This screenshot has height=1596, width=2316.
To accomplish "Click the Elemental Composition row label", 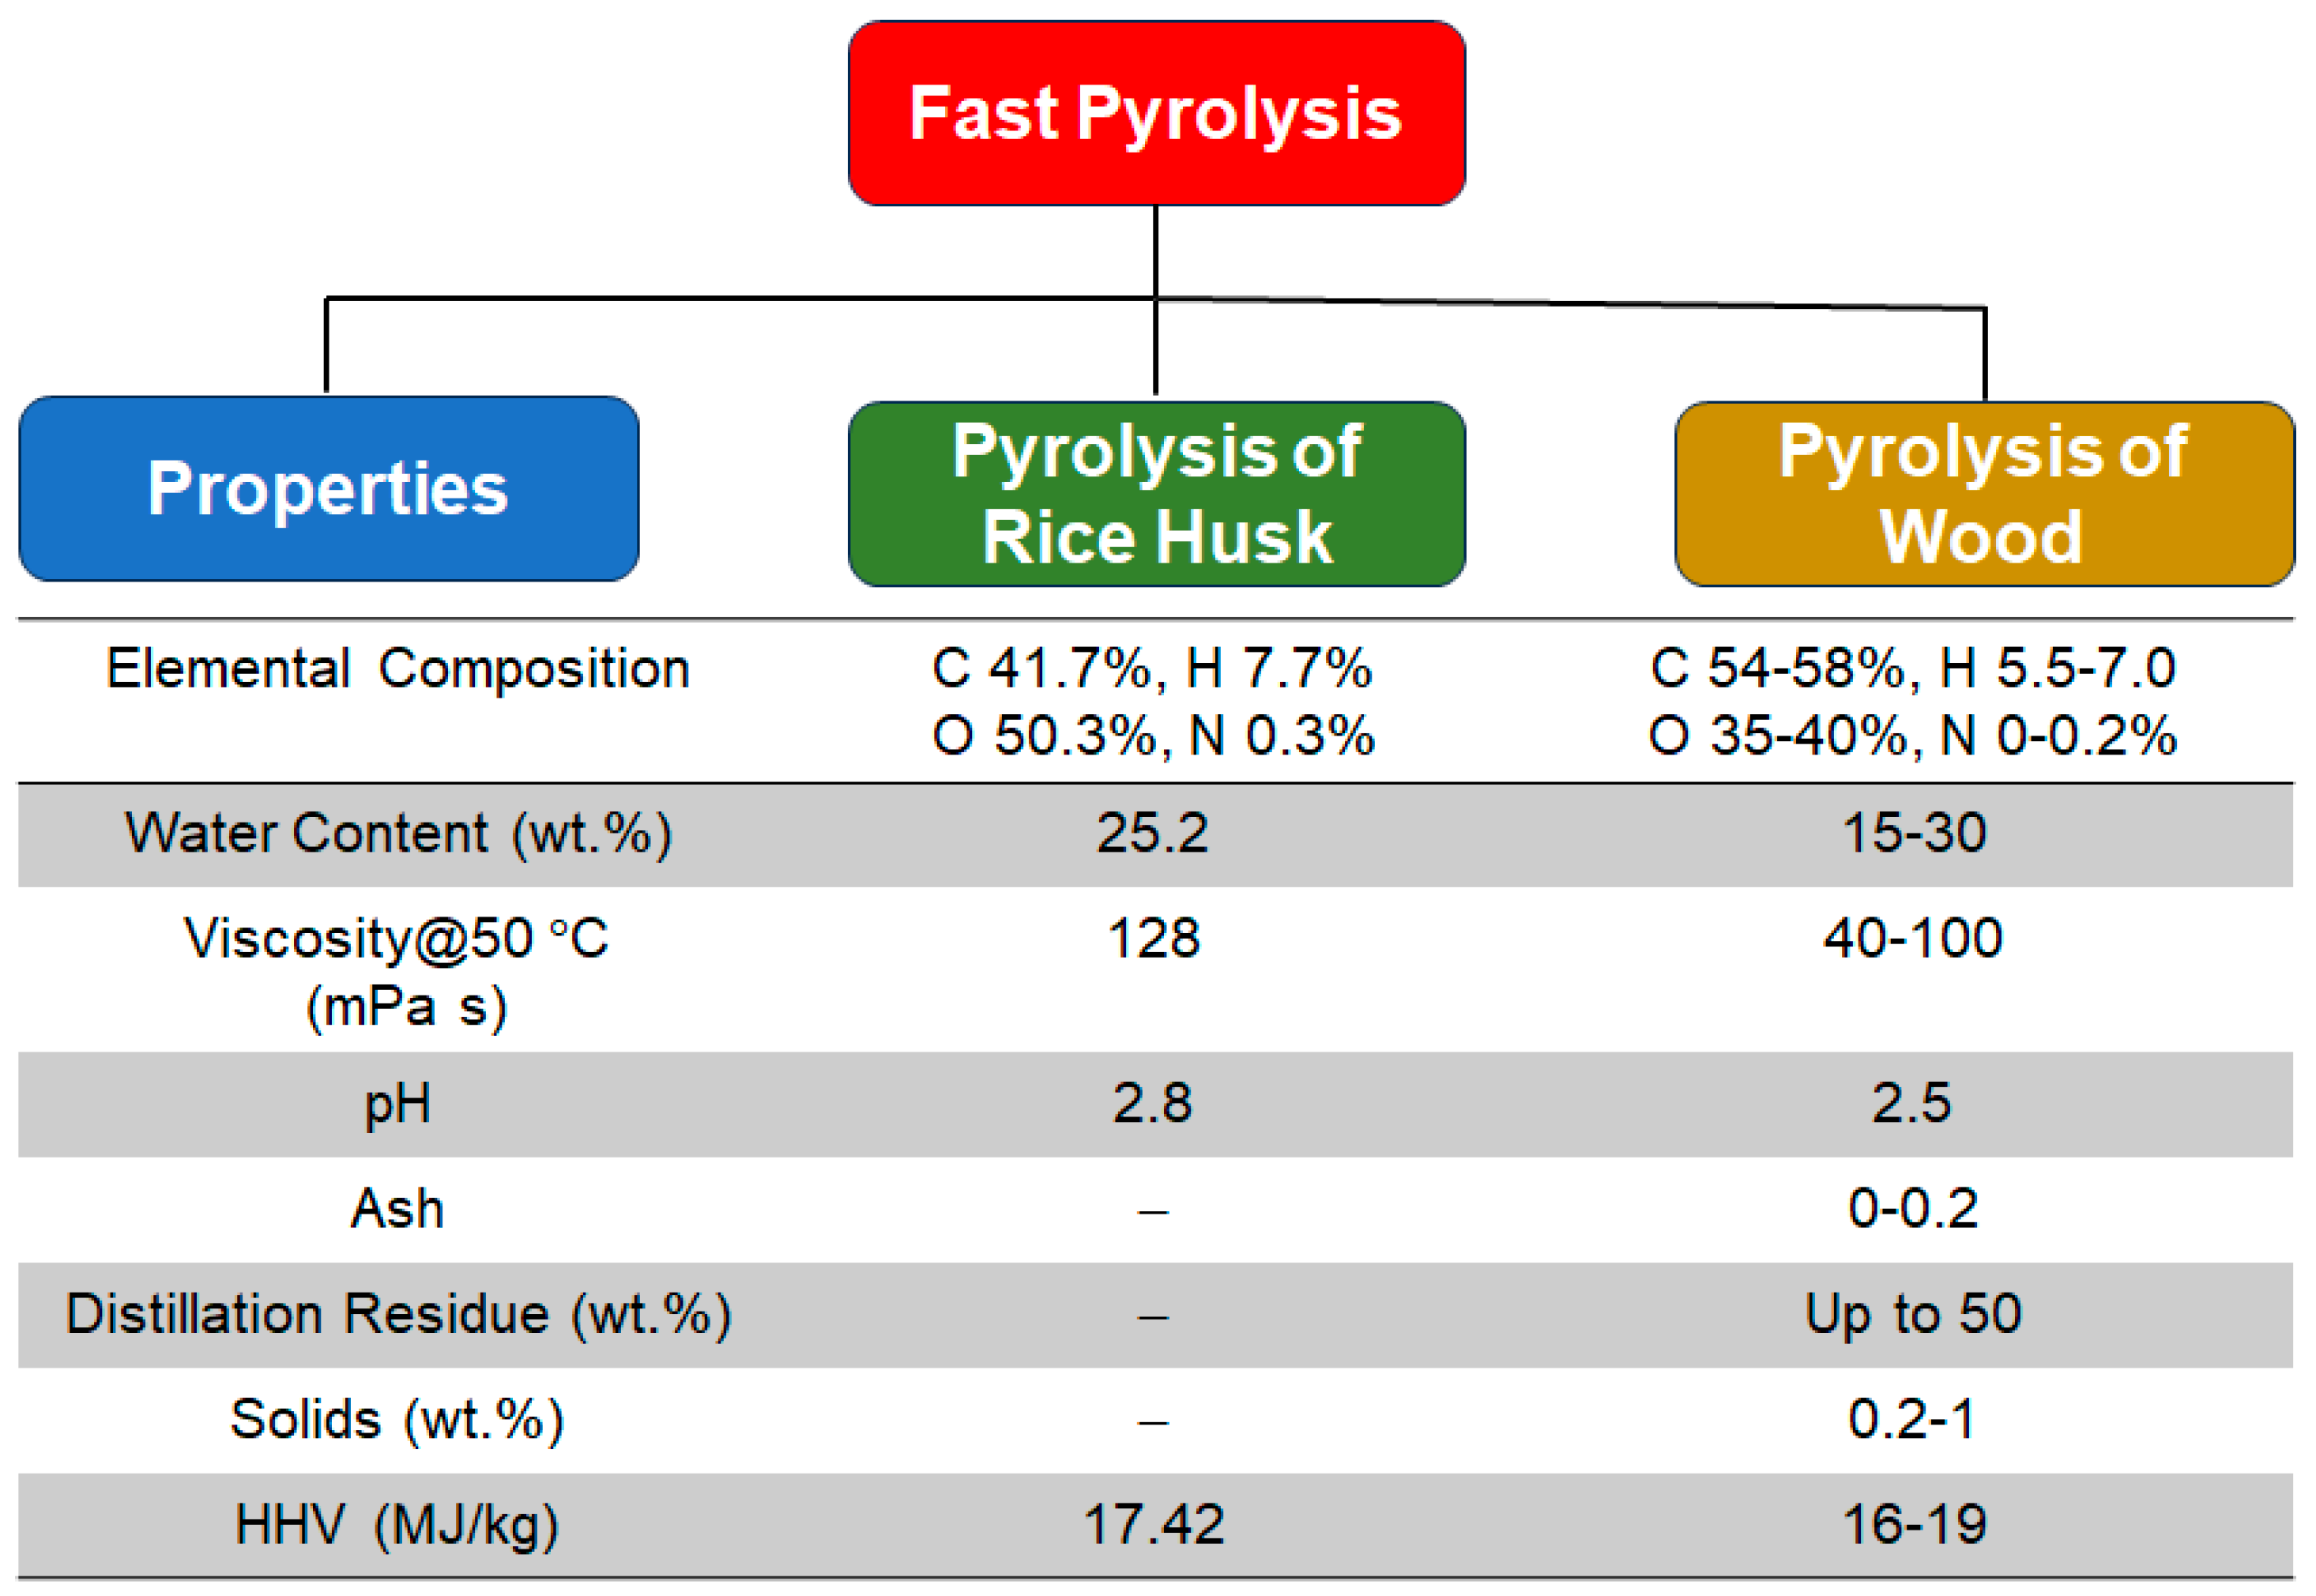I will (398, 669).
